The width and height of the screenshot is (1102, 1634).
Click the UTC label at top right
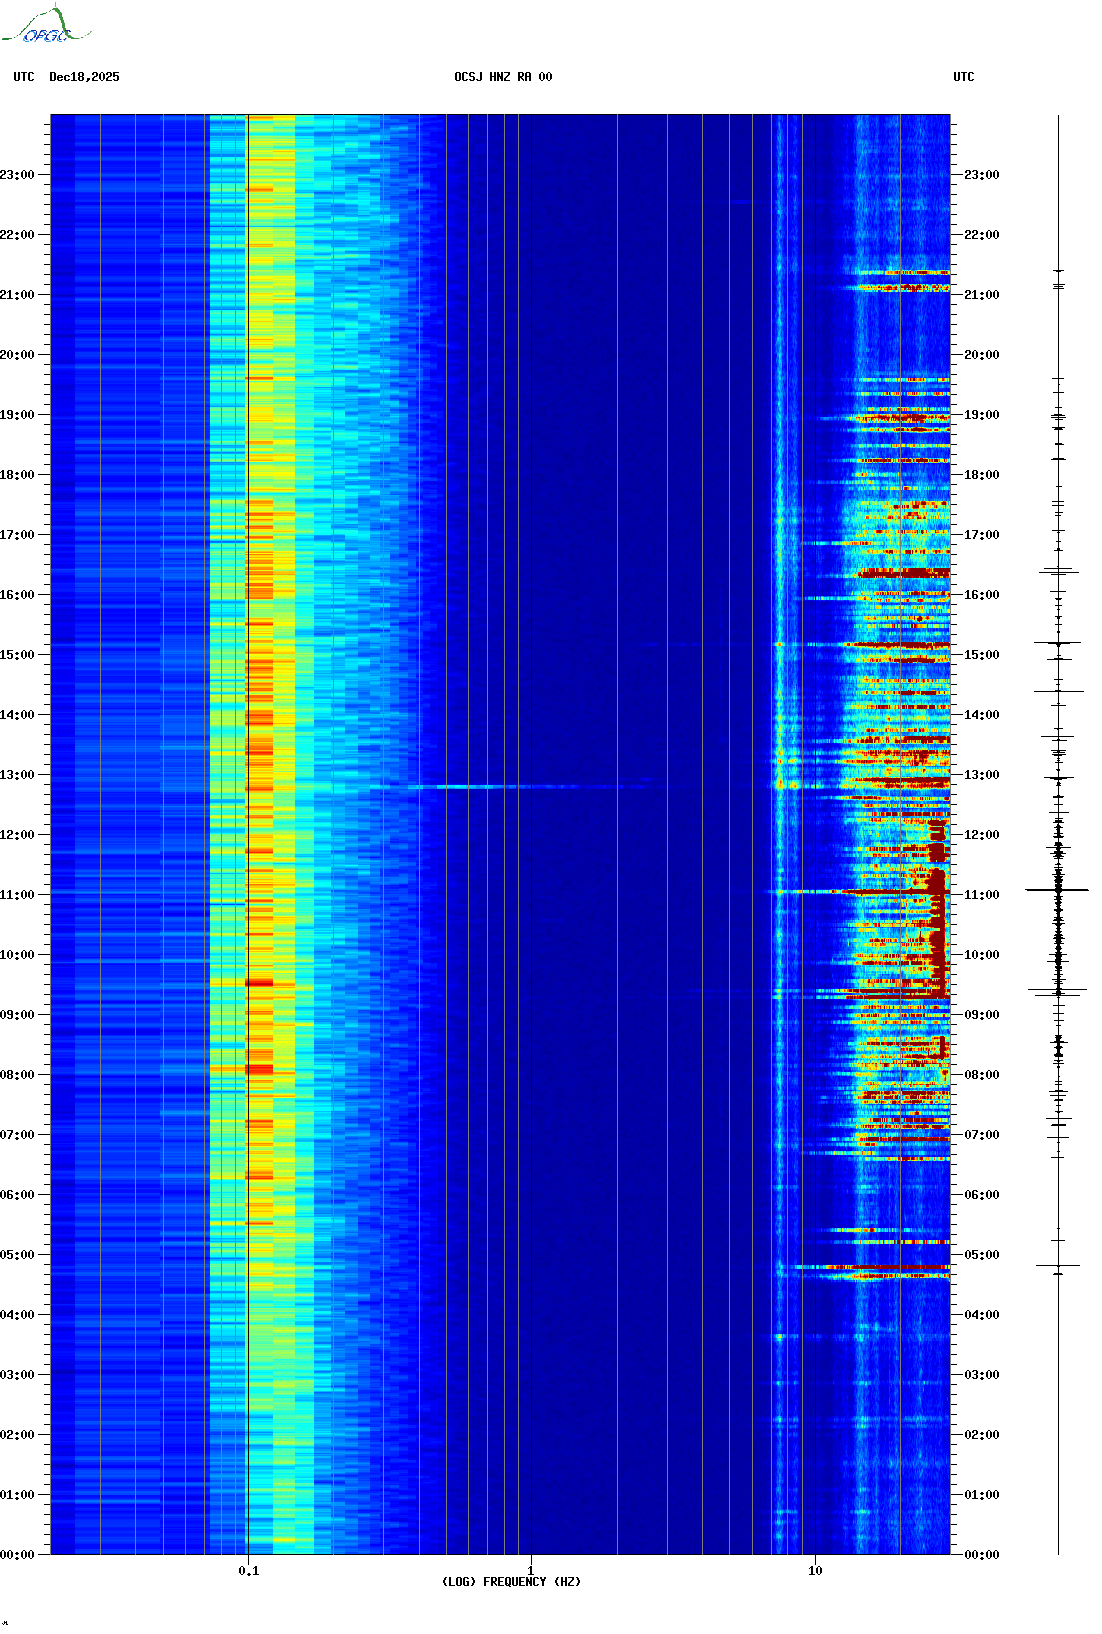(x=963, y=77)
